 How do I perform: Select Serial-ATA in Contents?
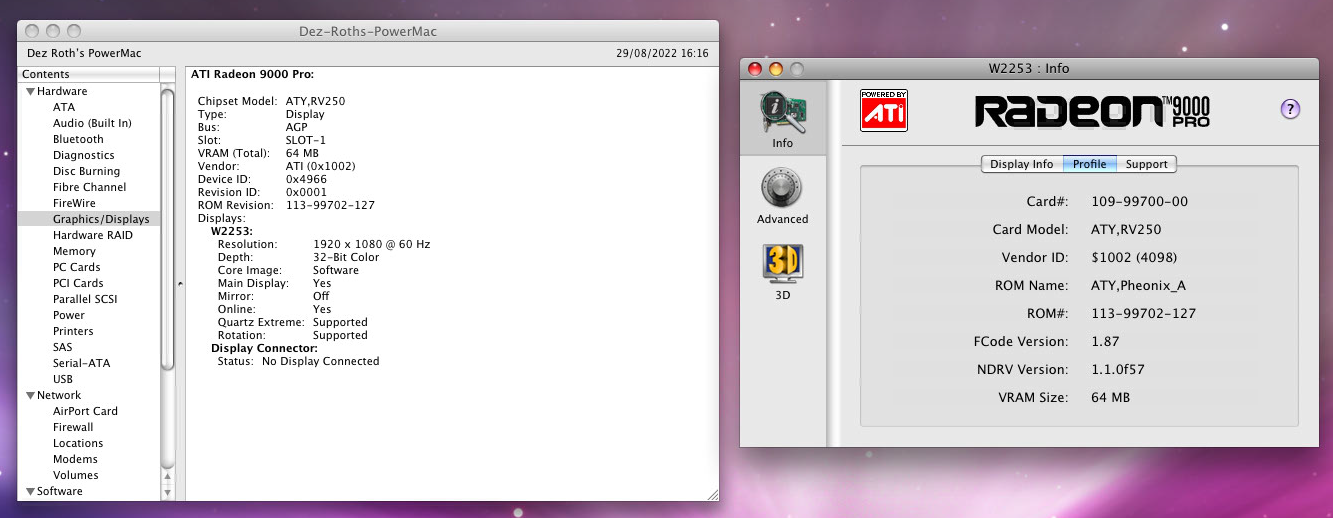click(81, 363)
